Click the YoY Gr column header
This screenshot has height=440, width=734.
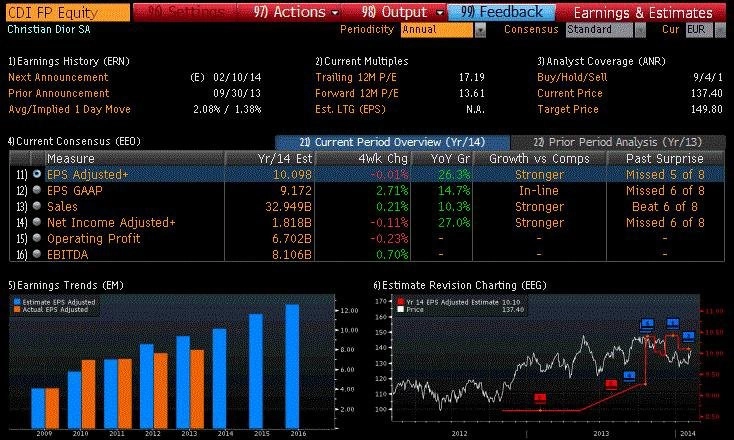(x=442, y=159)
